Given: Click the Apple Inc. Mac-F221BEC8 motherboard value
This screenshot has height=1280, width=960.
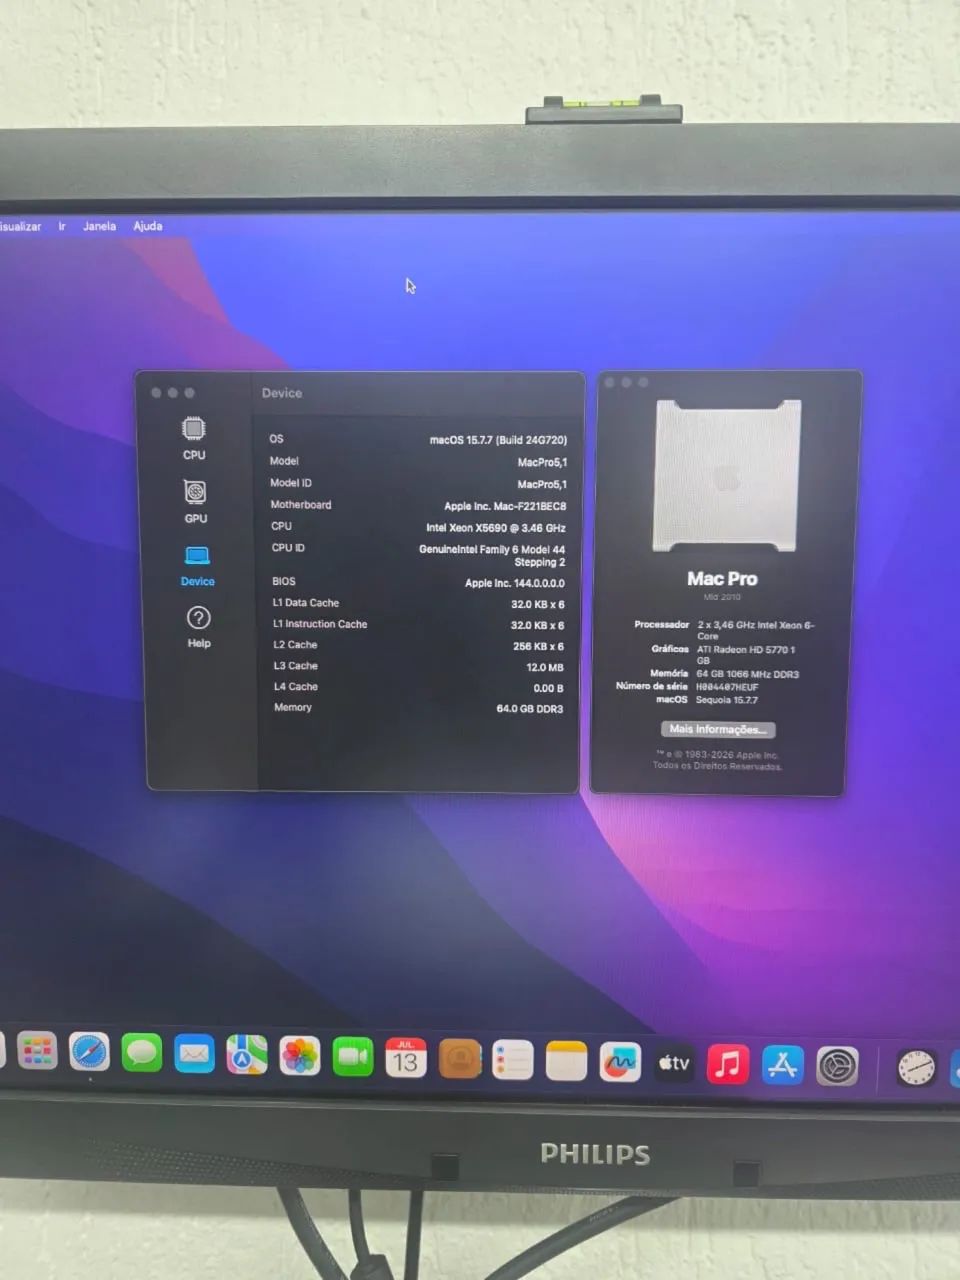Looking at the screenshot, I should pos(505,506).
